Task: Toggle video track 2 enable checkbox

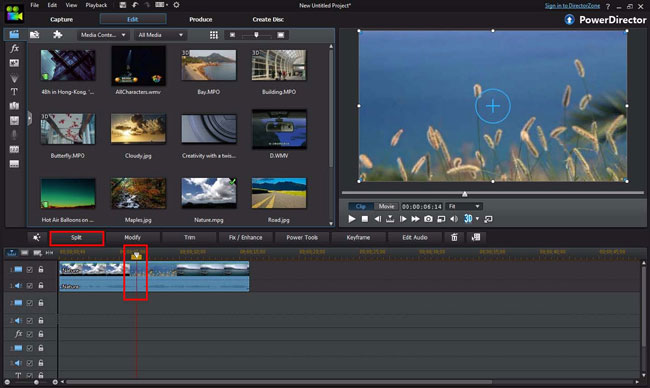Action: (x=29, y=303)
